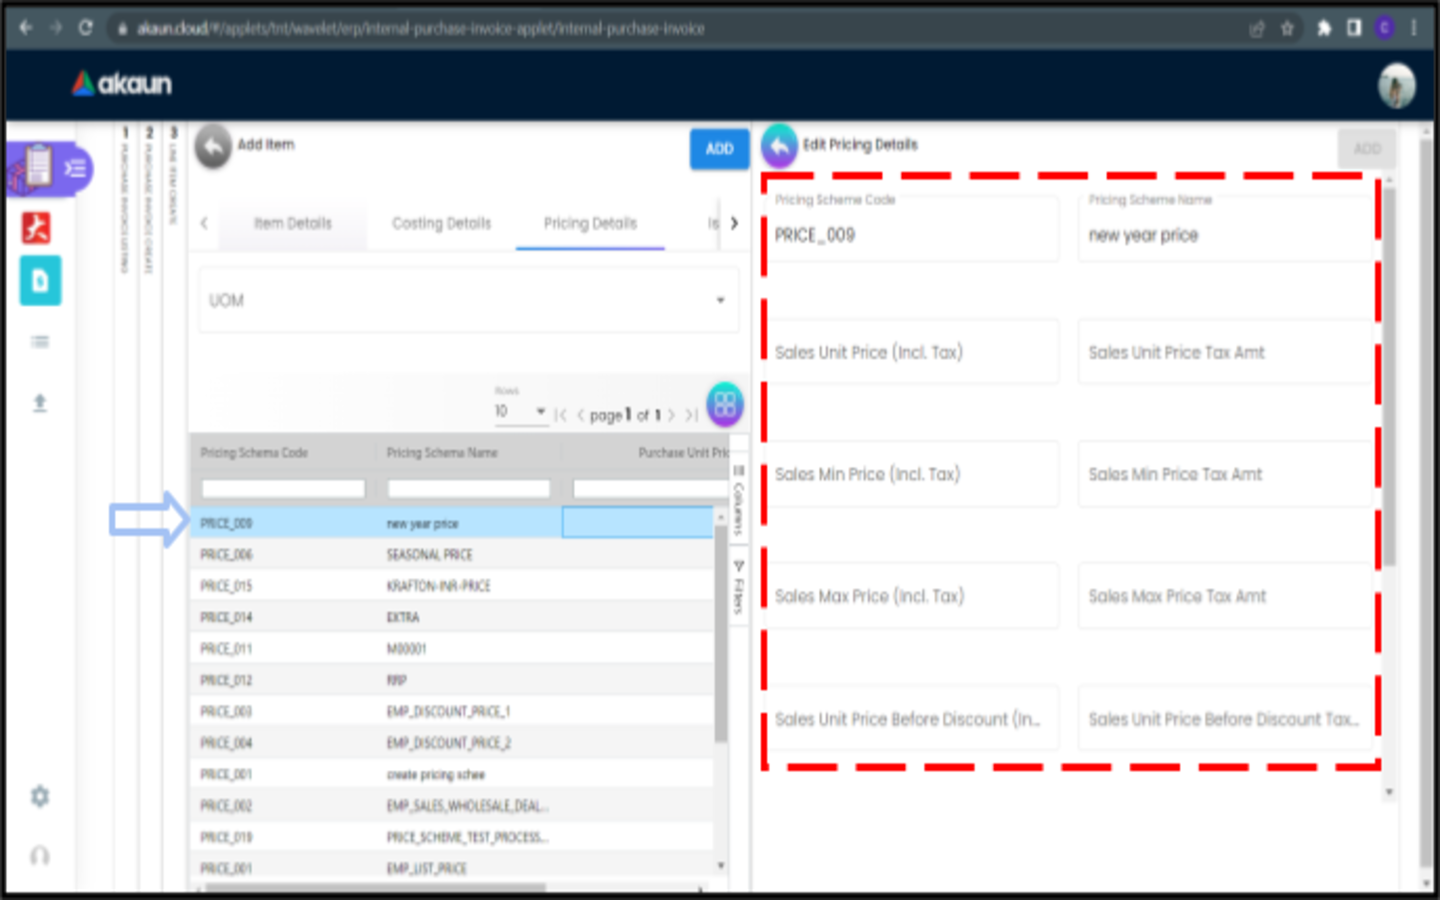Screen dimensions: 1440x900
Task: Open the user avatar menu
Action: point(1397,86)
